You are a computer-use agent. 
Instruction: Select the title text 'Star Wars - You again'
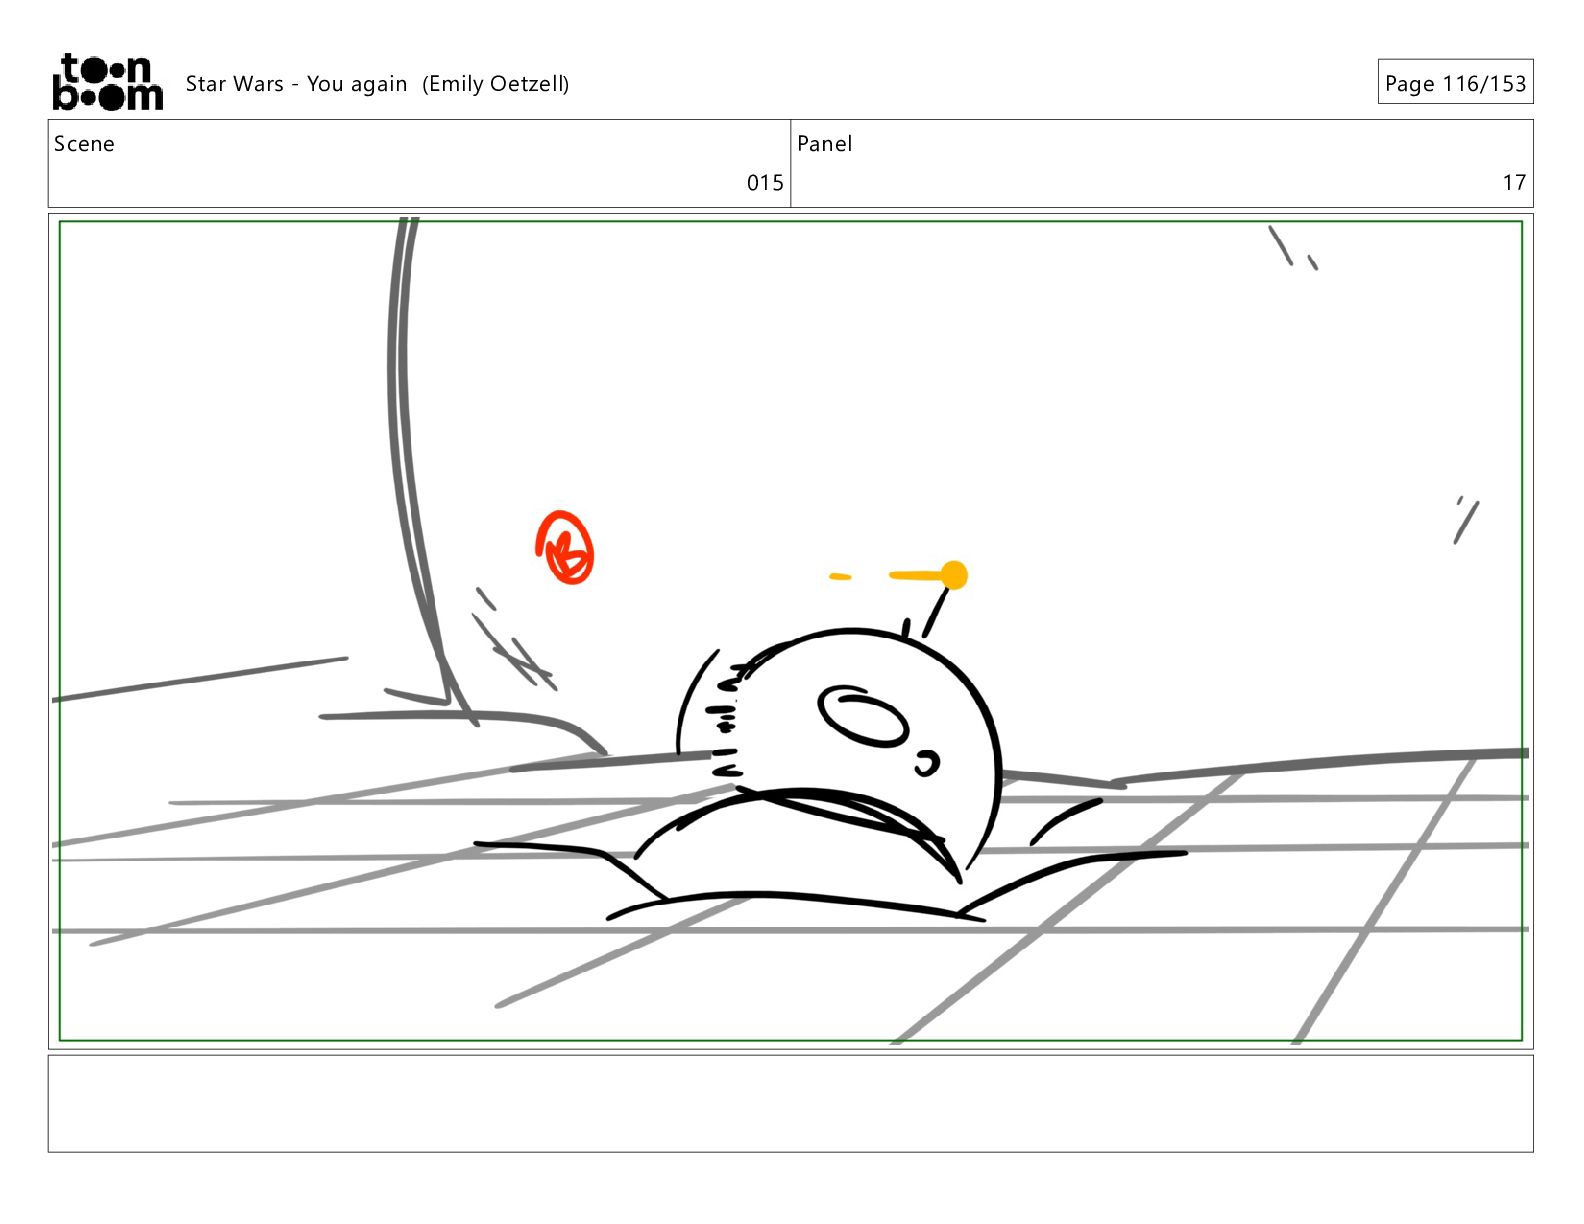pyautogui.click(x=296, y=84)
